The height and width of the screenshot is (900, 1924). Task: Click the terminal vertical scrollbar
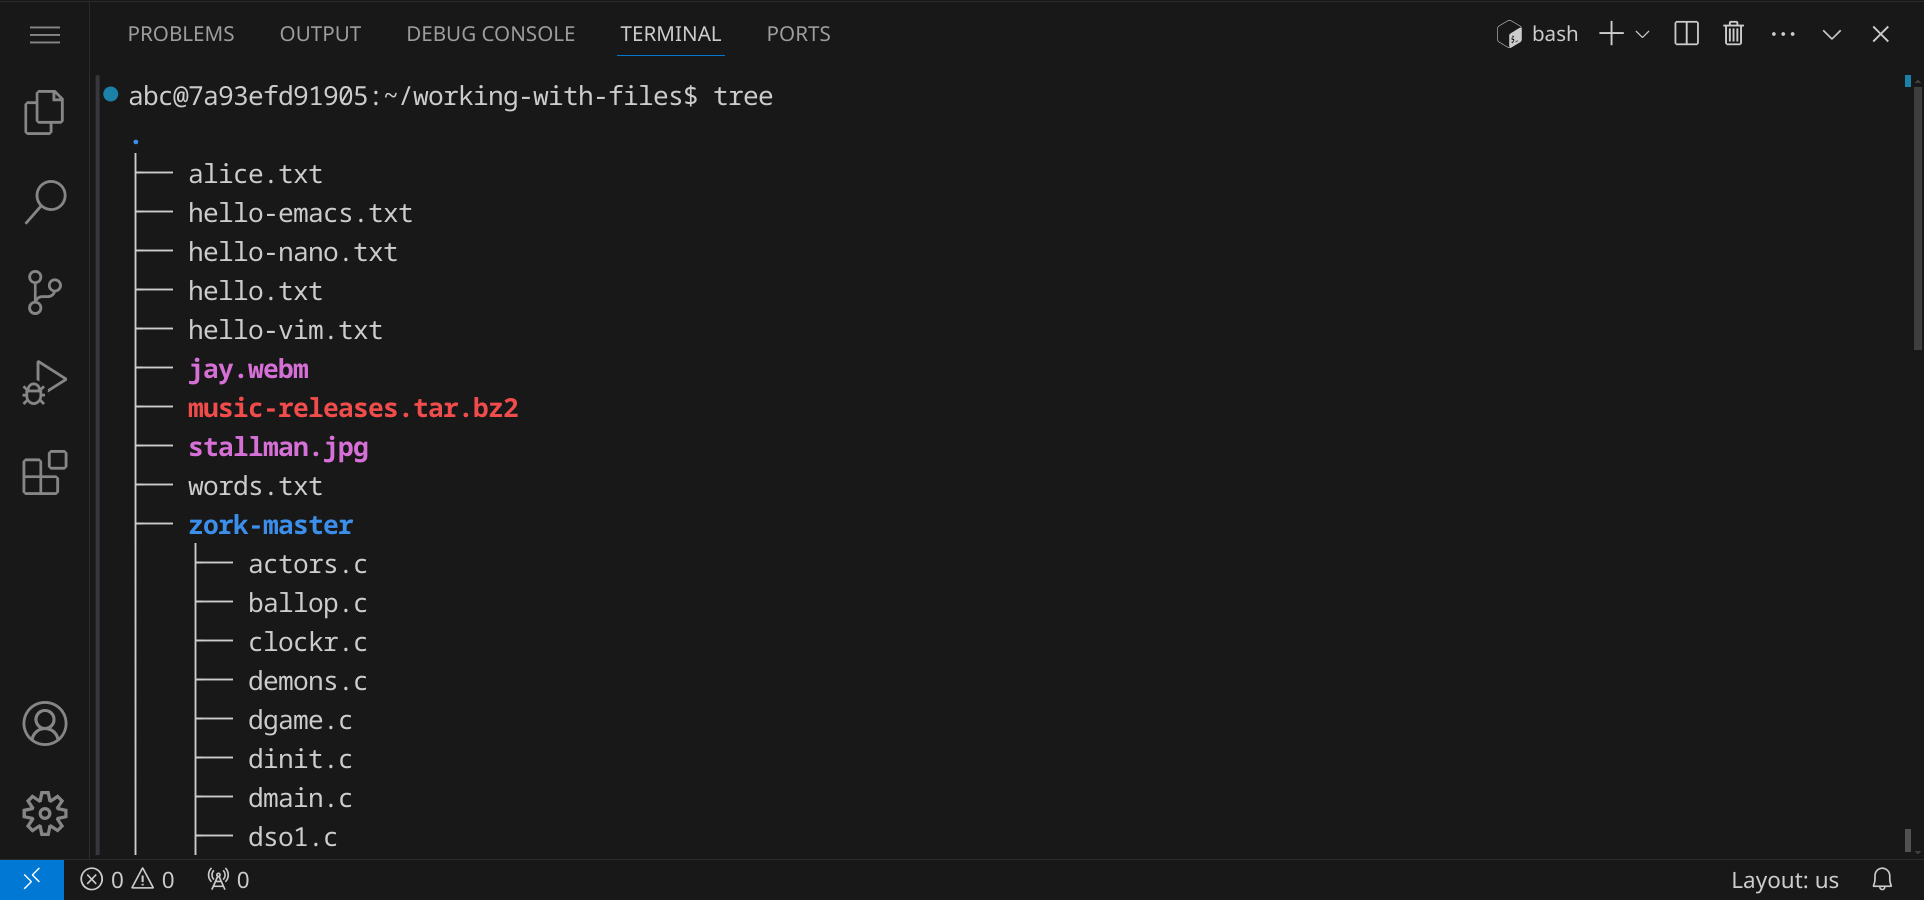(1917, 220)
